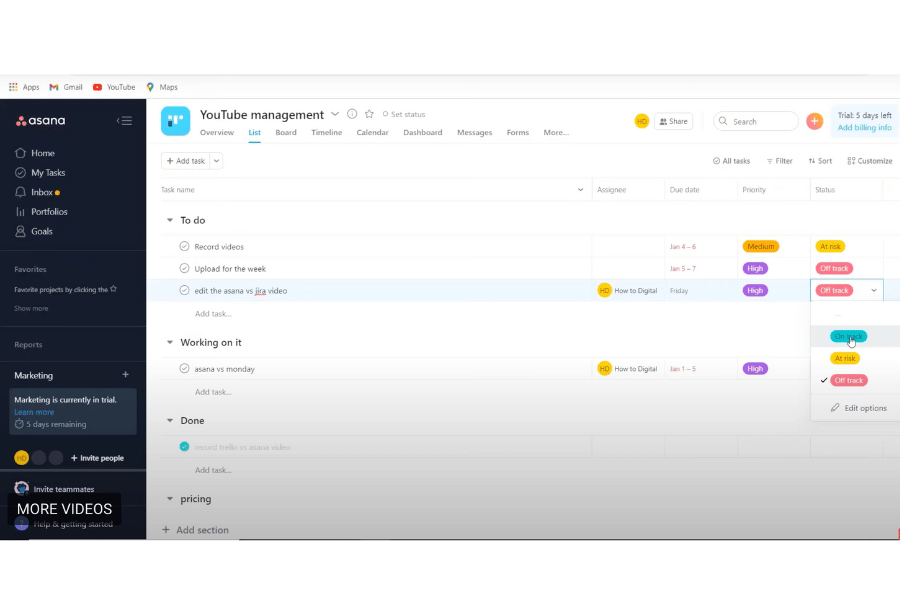This screenshot has height=600, width=900.
Task: Open the Sort options
Action: pyautogui.click(x=820, y=160)
